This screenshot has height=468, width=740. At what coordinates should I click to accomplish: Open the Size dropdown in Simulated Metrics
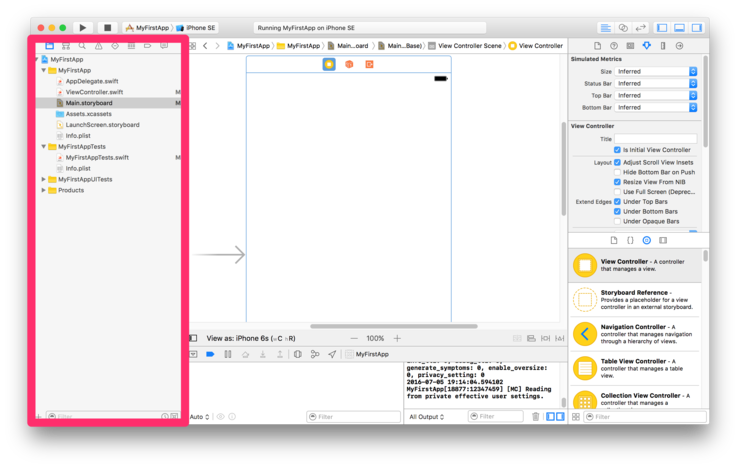coord(656,71)
